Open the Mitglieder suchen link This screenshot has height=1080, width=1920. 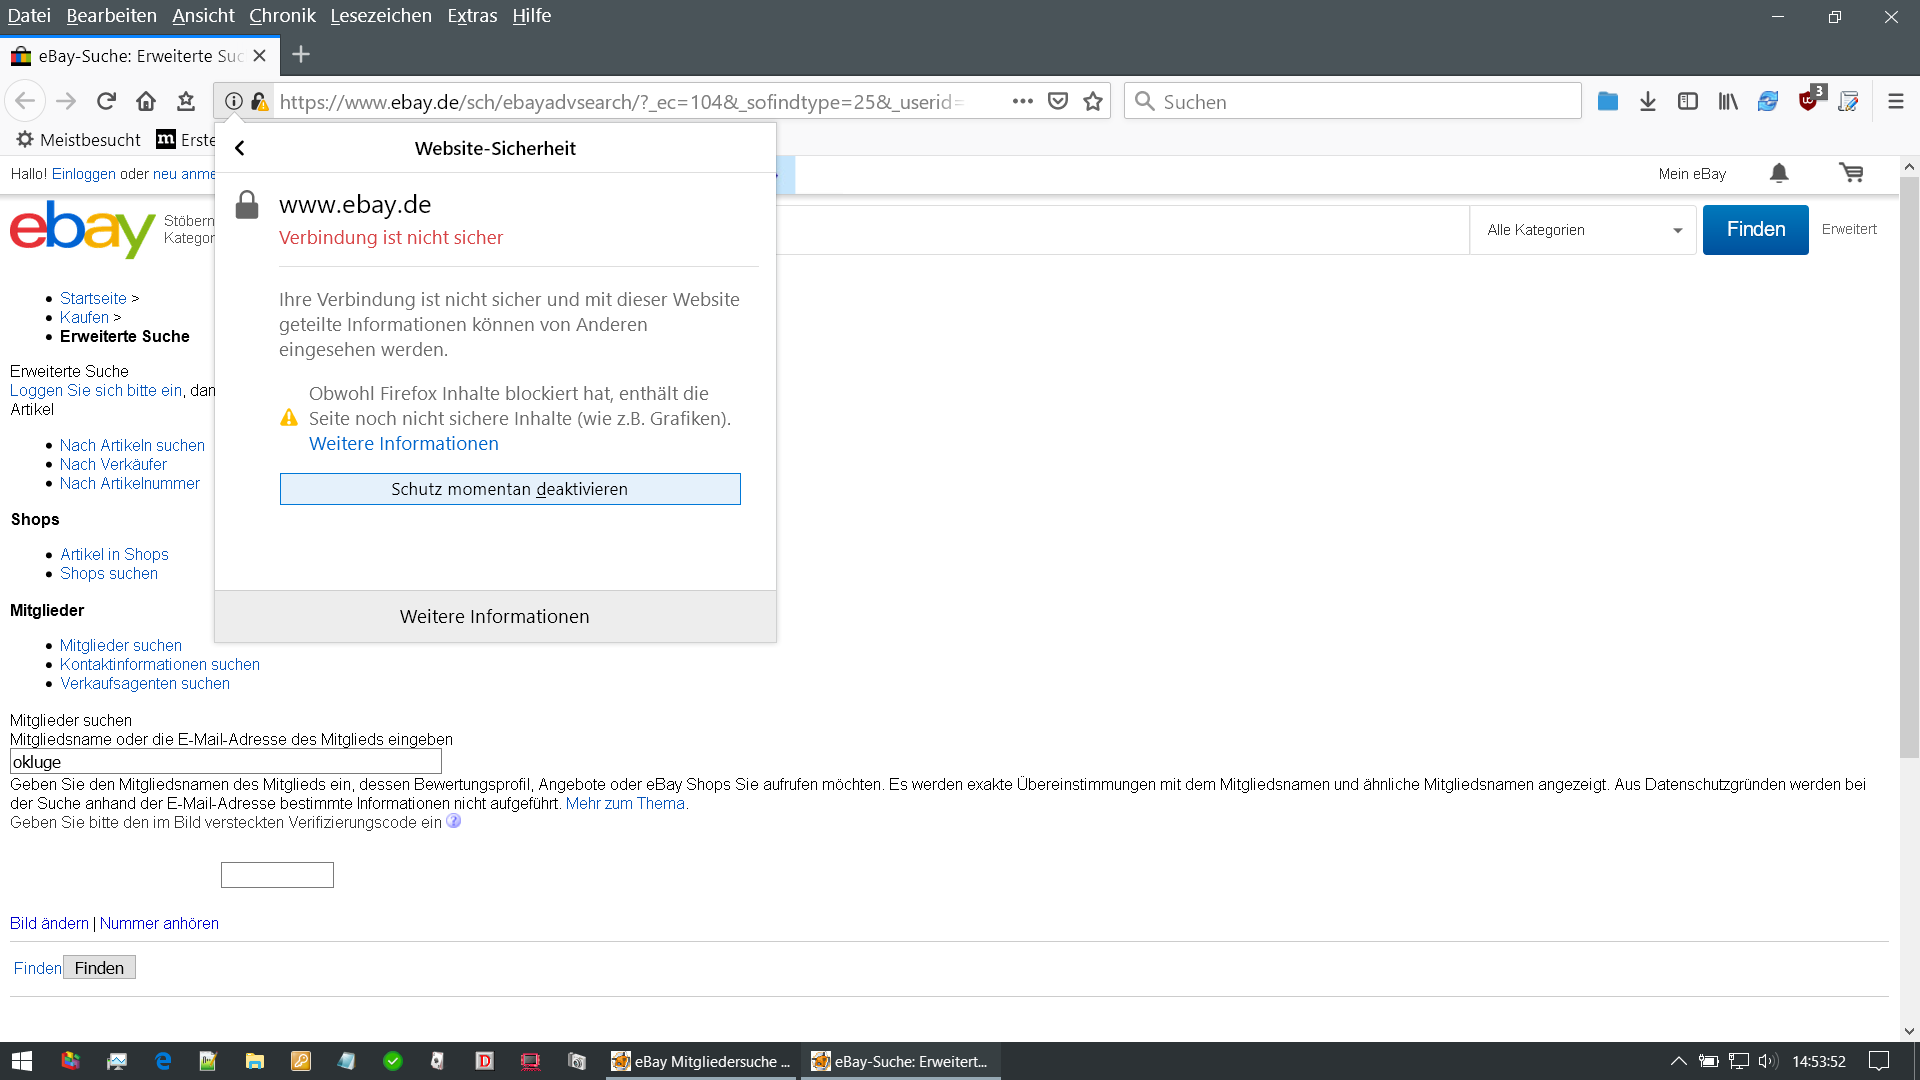[121, 645]
